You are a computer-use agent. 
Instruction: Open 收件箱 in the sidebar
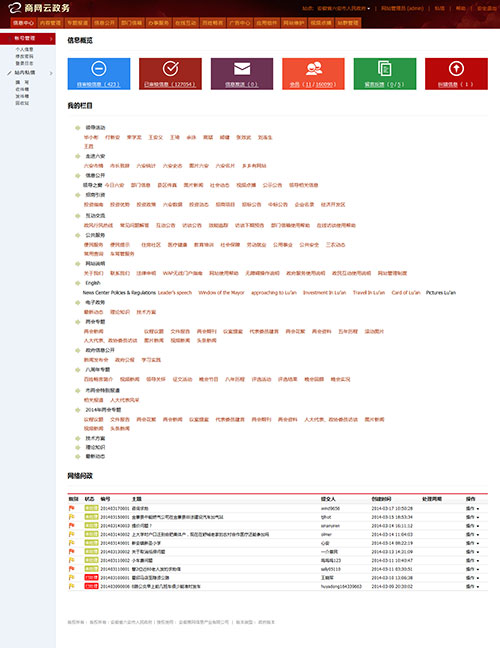pyautogui.click(x=22, y=89)
